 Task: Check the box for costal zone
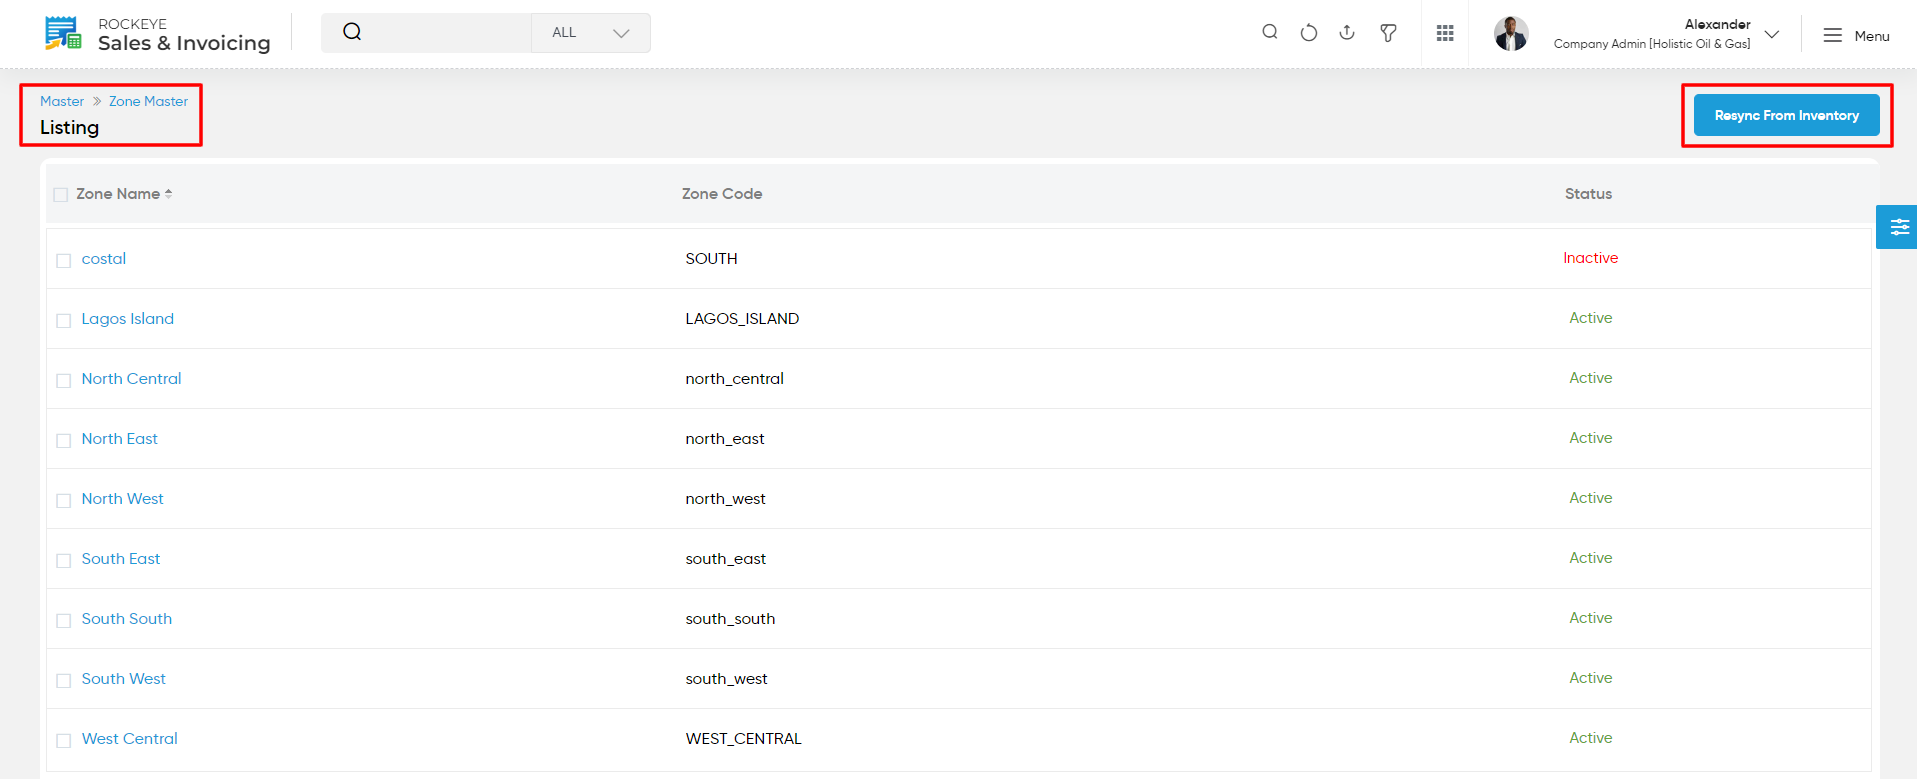pos(64,260)
